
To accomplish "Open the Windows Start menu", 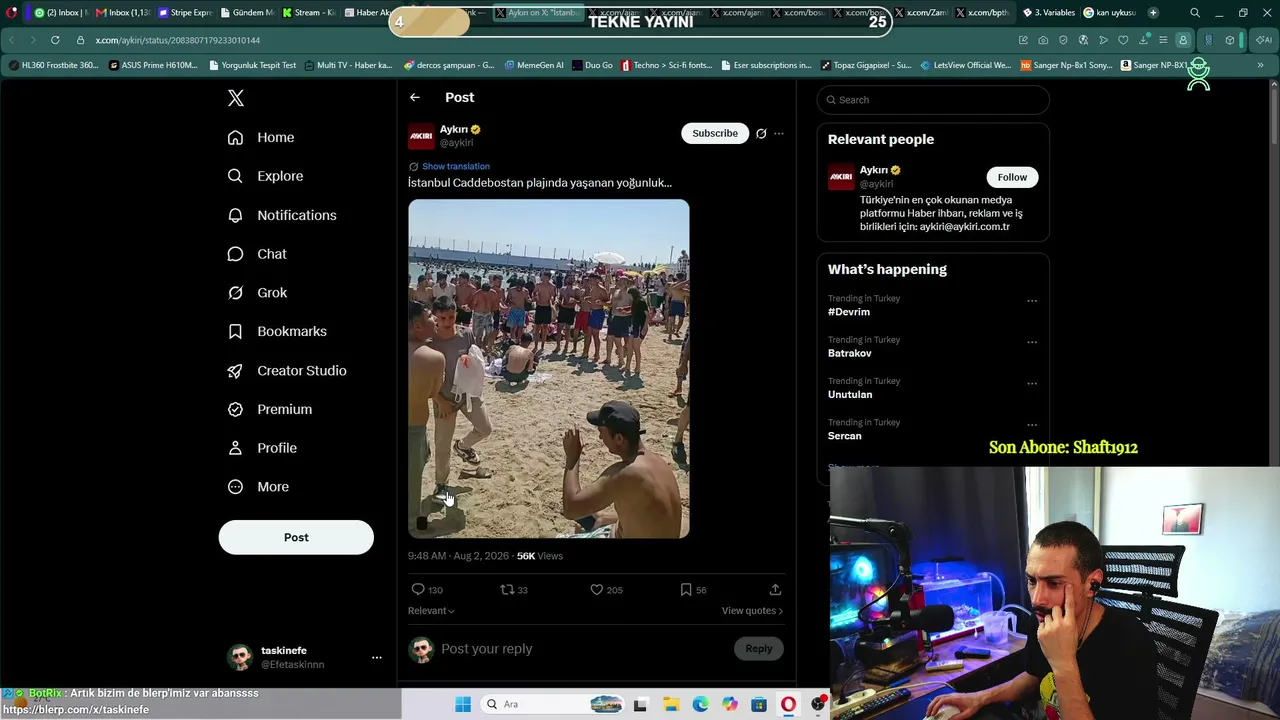I will (x=463, y=704).
